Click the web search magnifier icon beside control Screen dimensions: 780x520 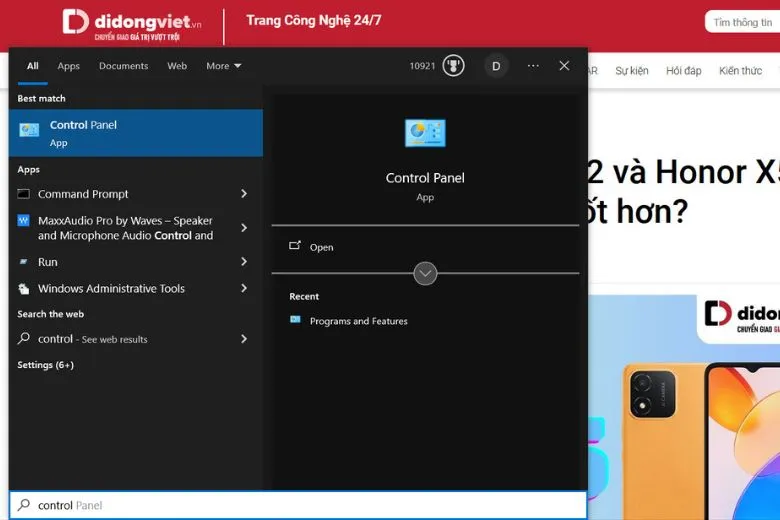pyautogui.click(x=23, y=338)
